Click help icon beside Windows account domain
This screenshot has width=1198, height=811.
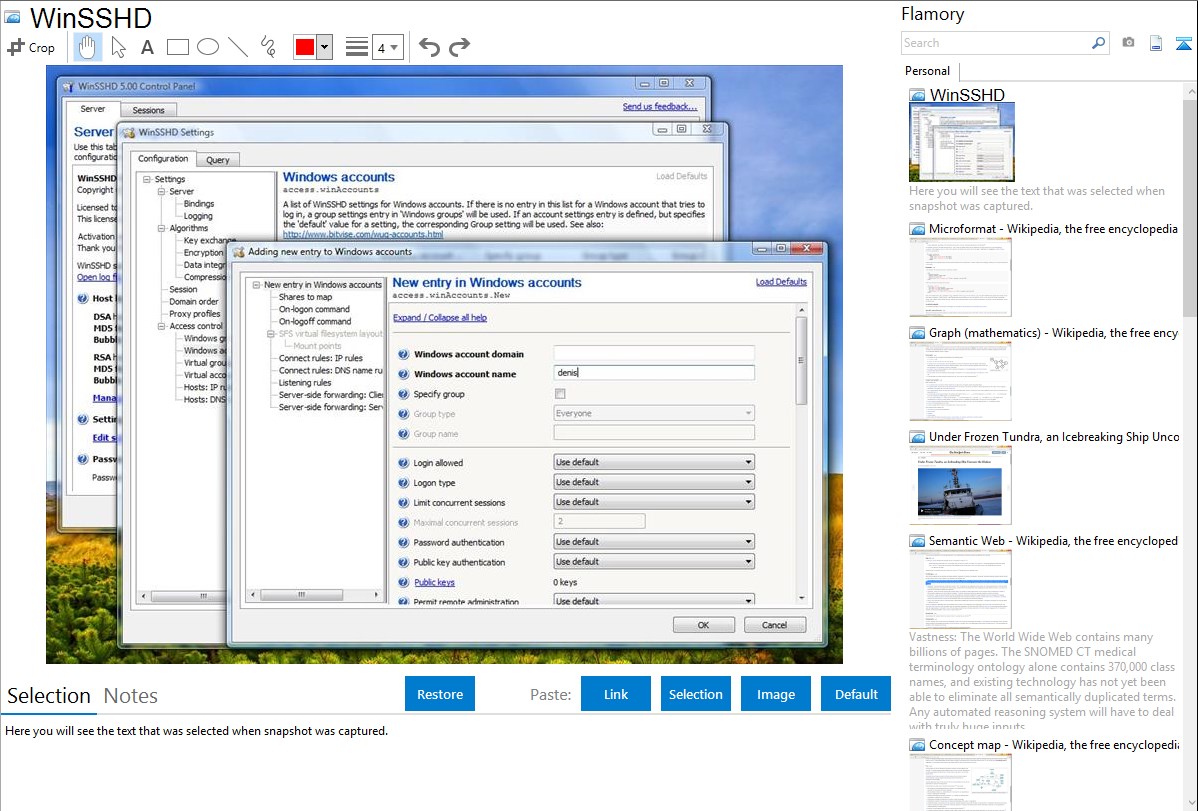403,354
